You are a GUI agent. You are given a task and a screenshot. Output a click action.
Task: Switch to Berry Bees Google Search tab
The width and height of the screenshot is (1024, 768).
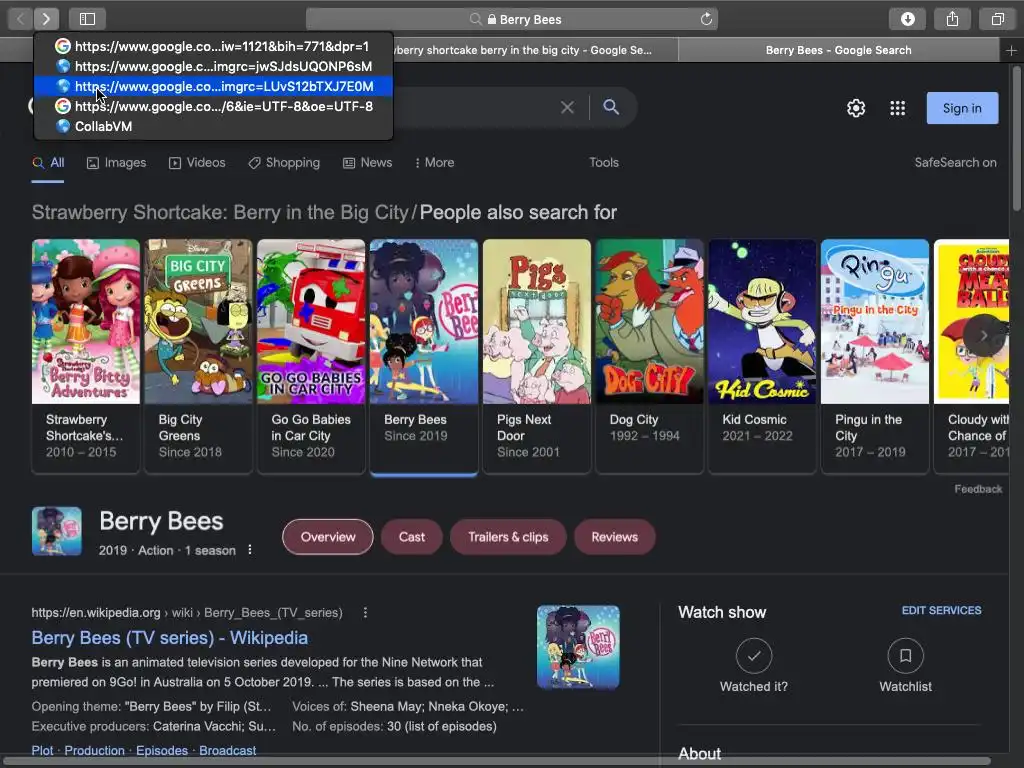coord(839,50)
